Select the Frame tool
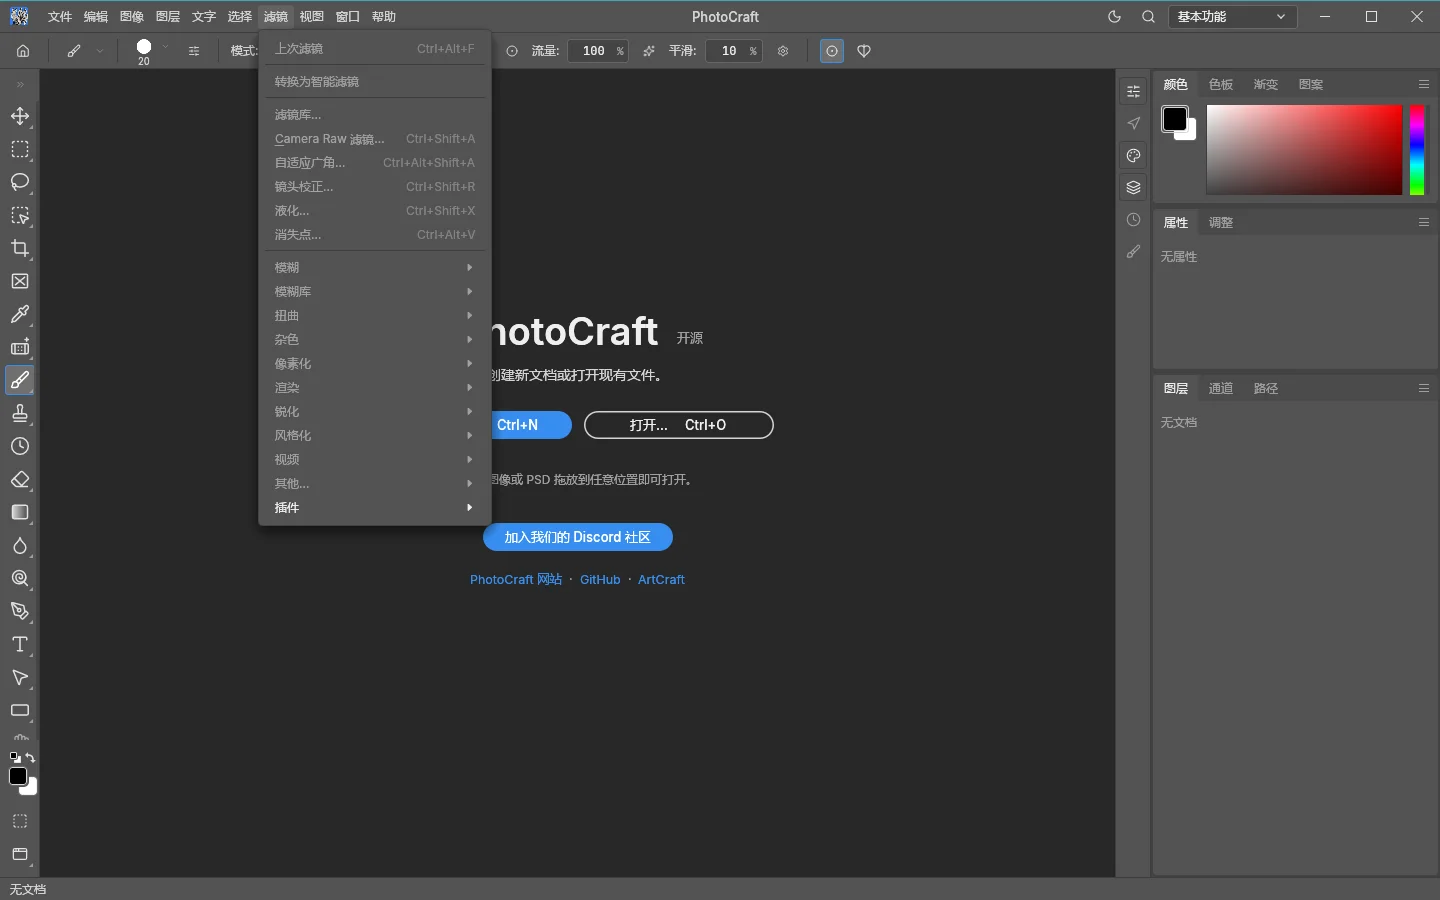 point(19,281)
